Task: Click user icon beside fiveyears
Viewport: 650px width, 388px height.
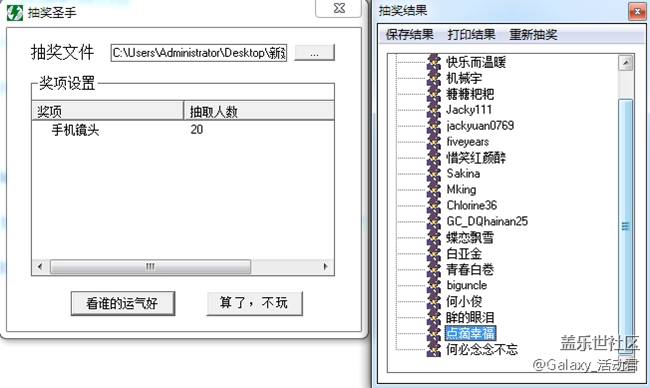Action: (434, 141)
